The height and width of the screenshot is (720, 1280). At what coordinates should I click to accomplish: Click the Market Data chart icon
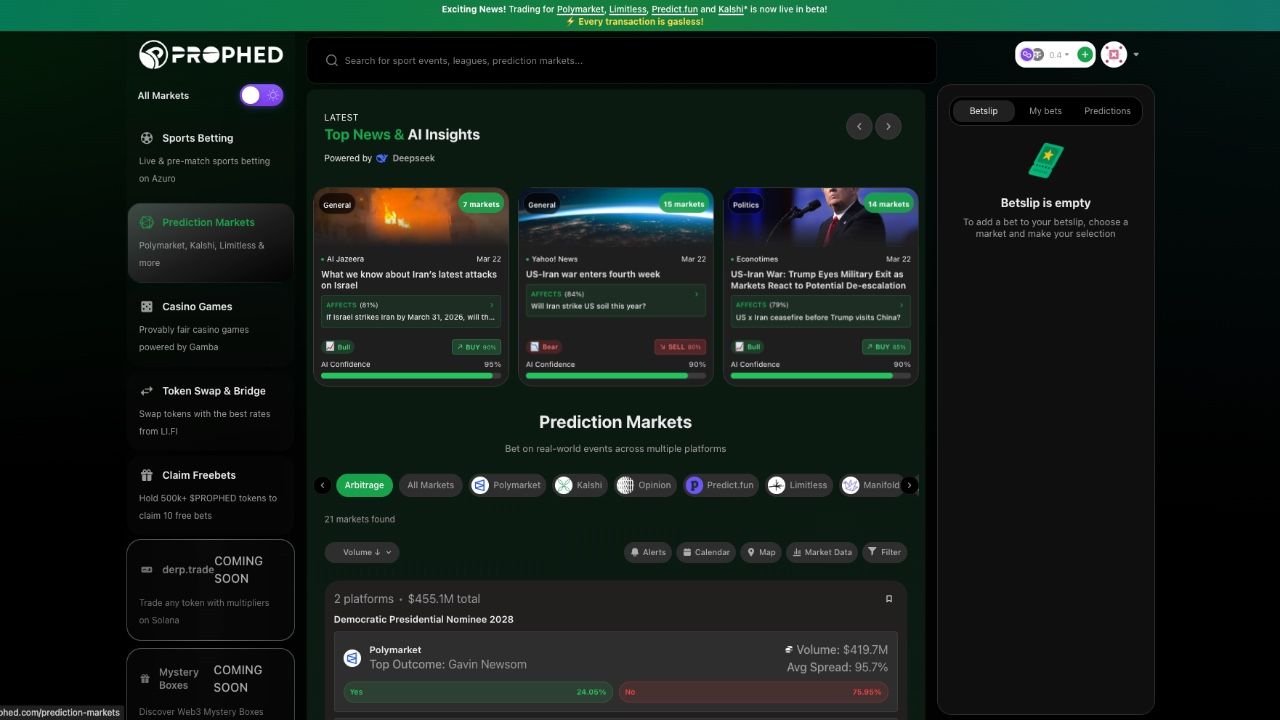coord(797,552)
